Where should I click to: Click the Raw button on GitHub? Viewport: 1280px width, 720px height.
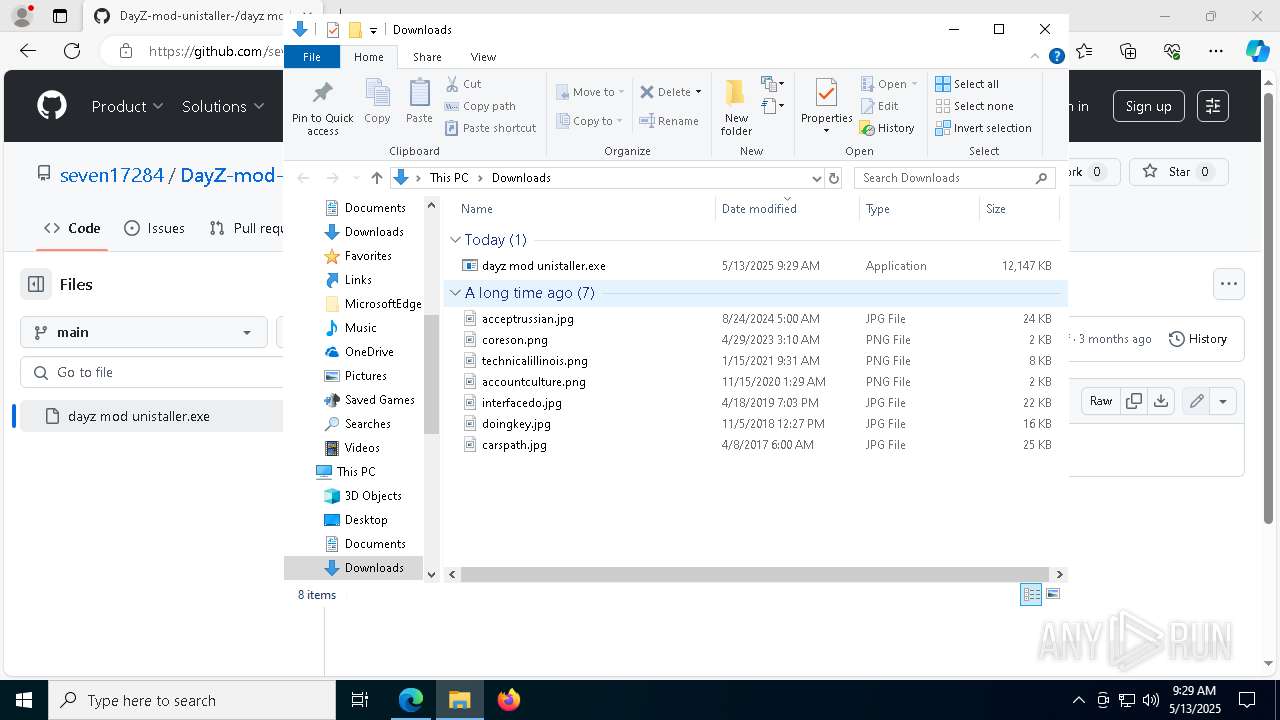[x=1101, y=401]
